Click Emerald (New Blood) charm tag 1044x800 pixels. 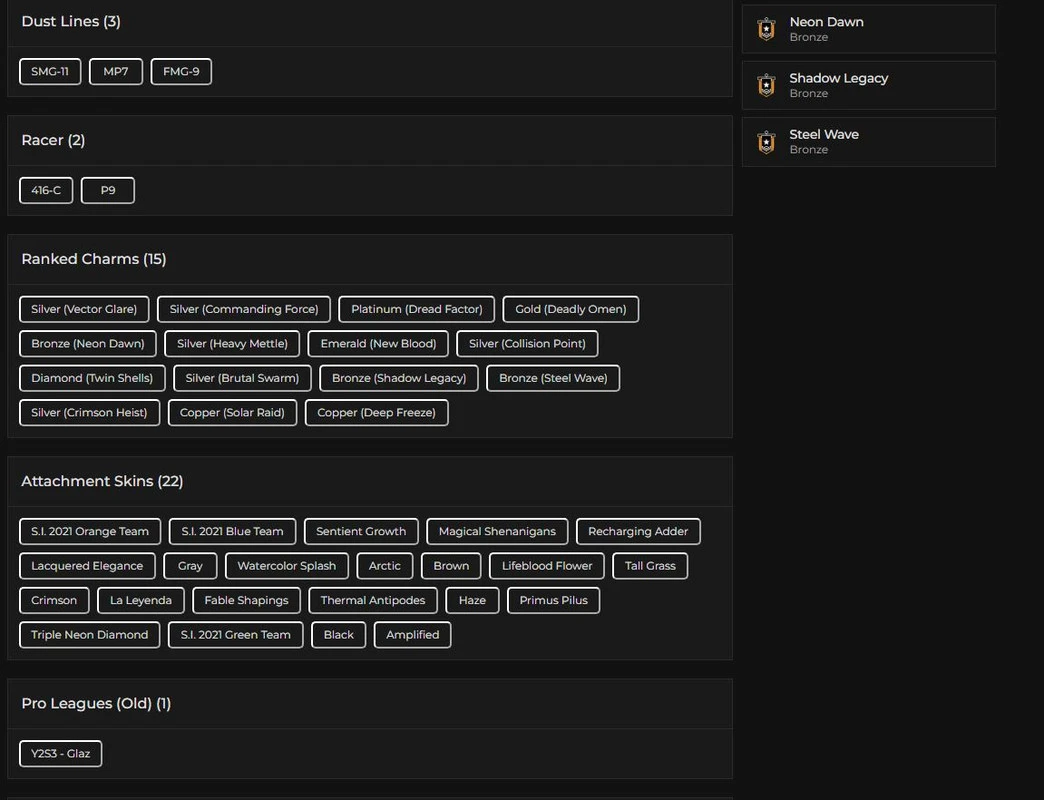(x=378, y=343)
